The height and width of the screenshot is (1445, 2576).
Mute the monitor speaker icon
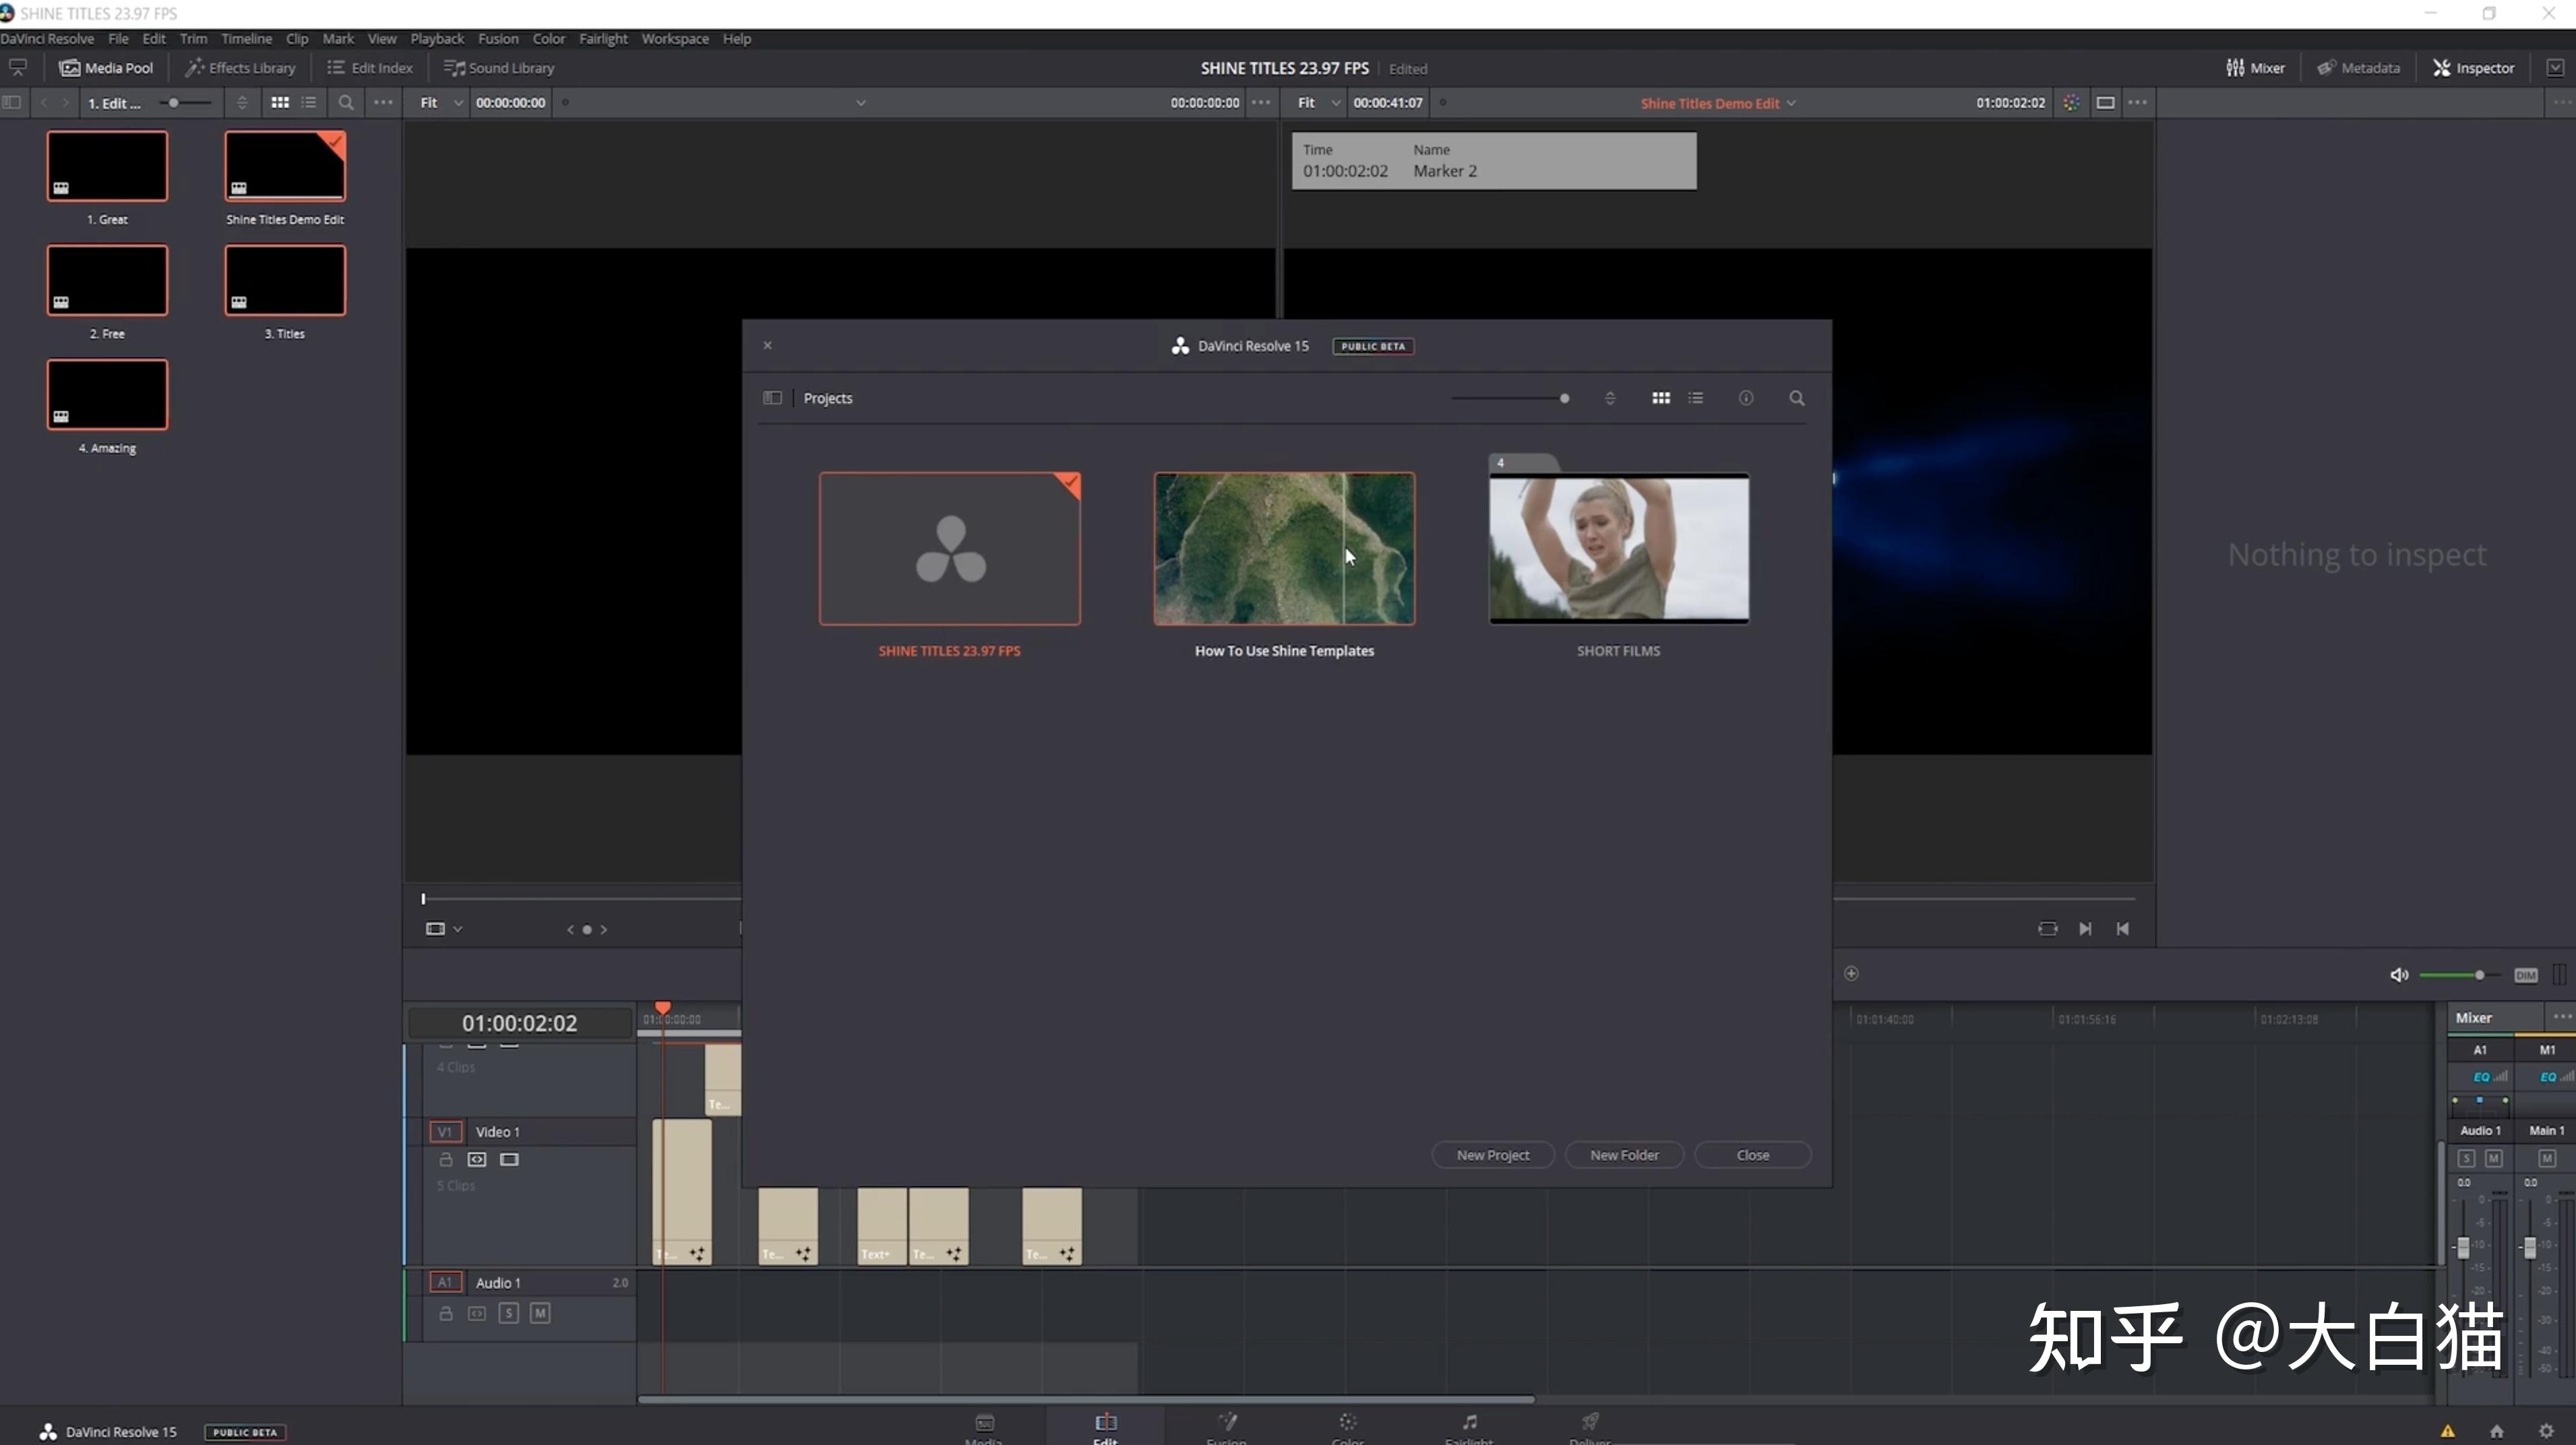coord(2398,974)
